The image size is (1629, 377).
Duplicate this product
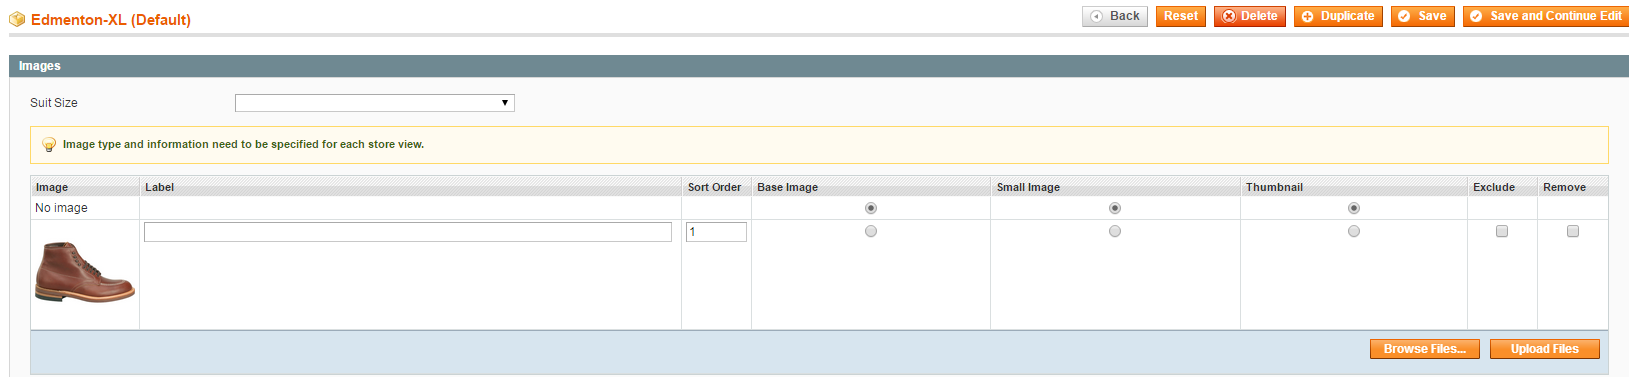click(1338, 16)
